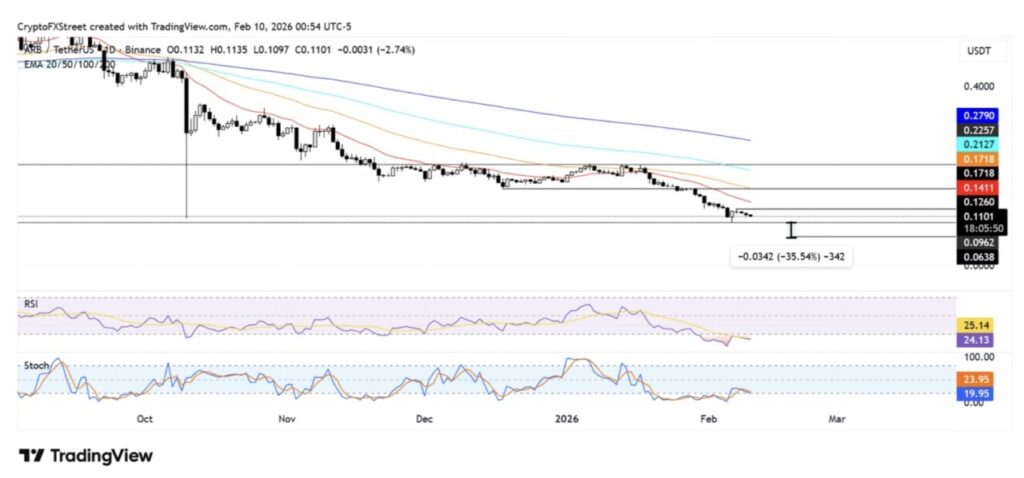Image resolution: width=1024 pixels, height=478 pixels.
Task: Click the price range measurement bracket icon
Action: [x=791, y=230]
